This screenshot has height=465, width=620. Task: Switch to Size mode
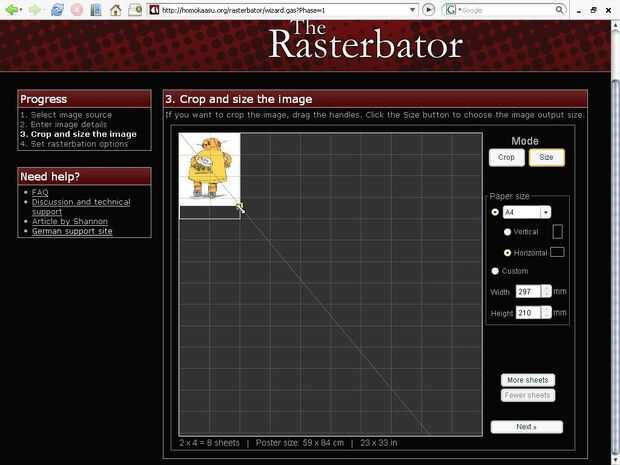546,157
